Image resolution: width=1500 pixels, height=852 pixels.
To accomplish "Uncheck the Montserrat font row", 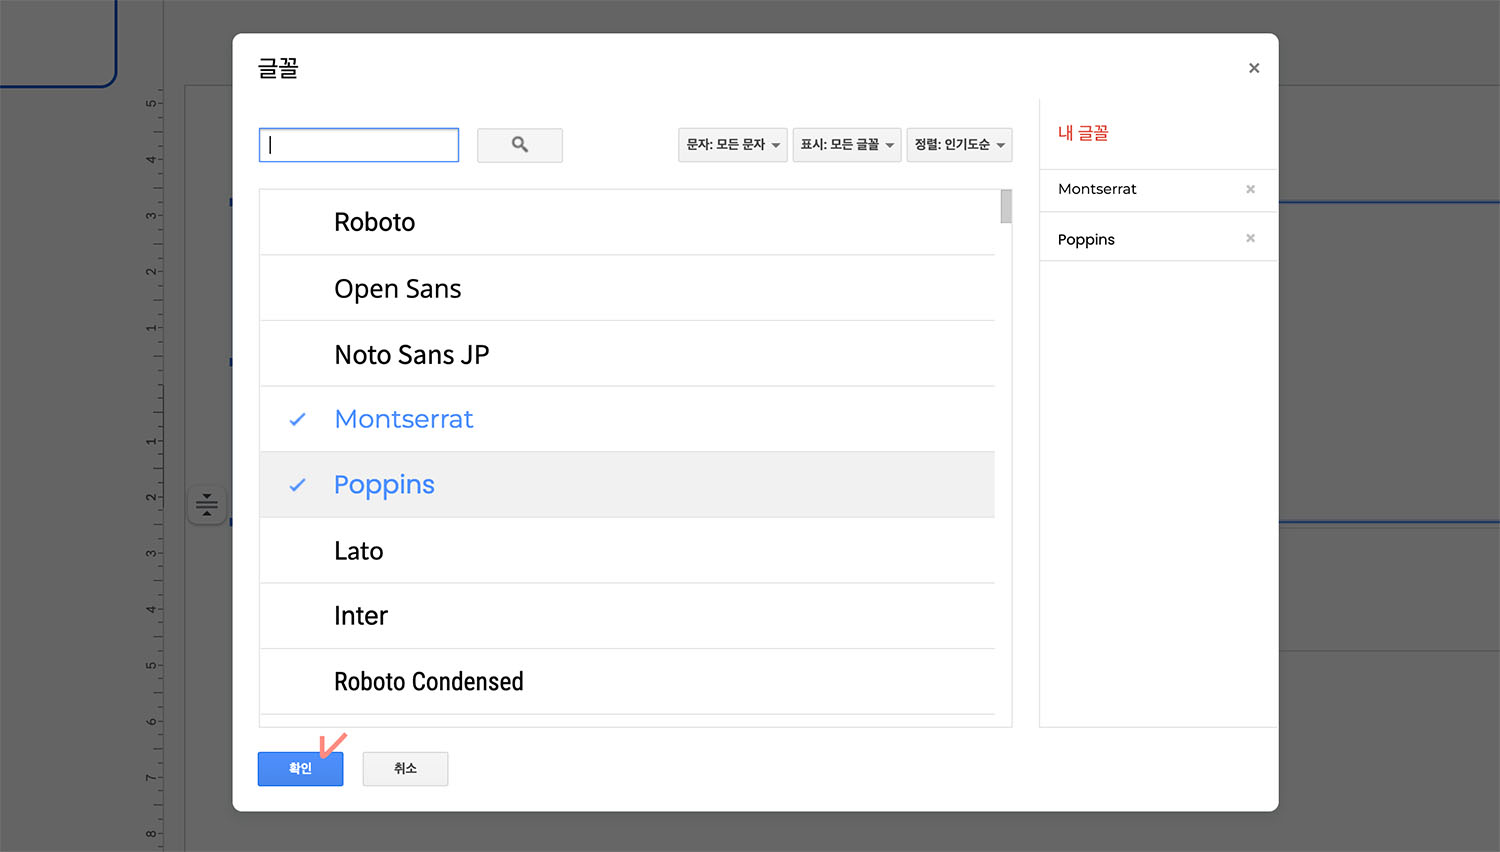I will (627, 419).
